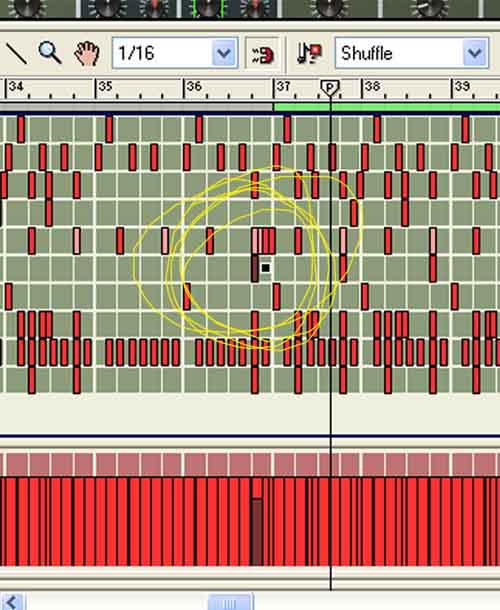The width and height of the screenshot is (500, 610).
Task: Click the scroll-left arrow button
Action: coord(12,602)
